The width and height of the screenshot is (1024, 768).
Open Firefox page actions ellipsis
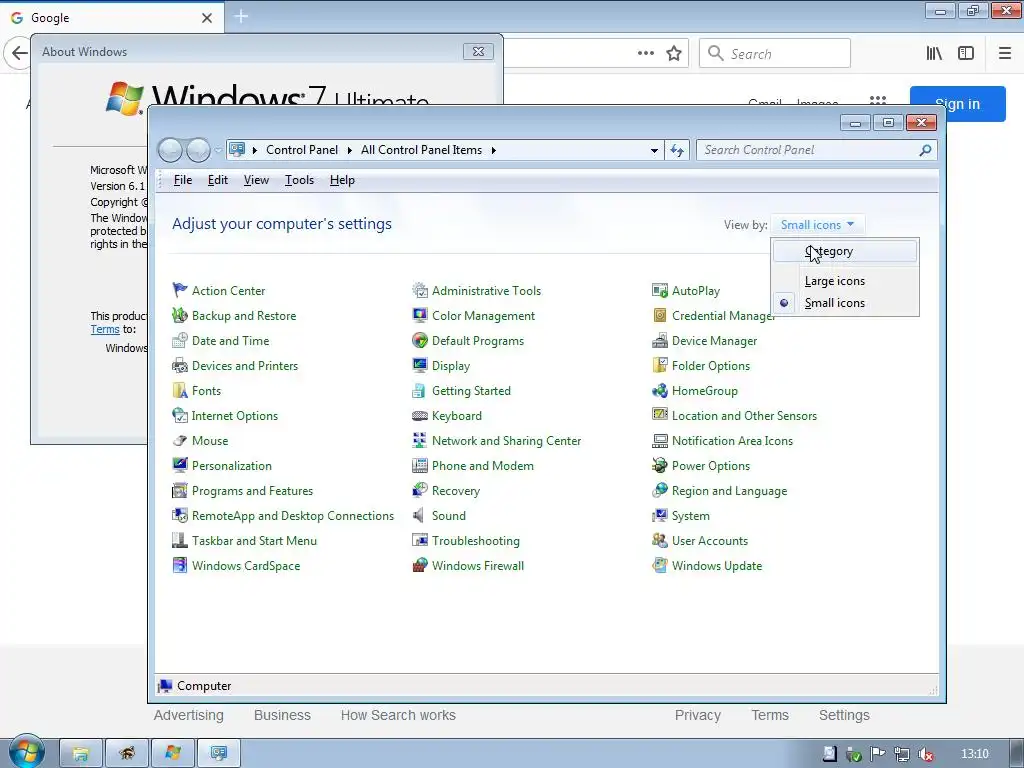tap(646, 54)
